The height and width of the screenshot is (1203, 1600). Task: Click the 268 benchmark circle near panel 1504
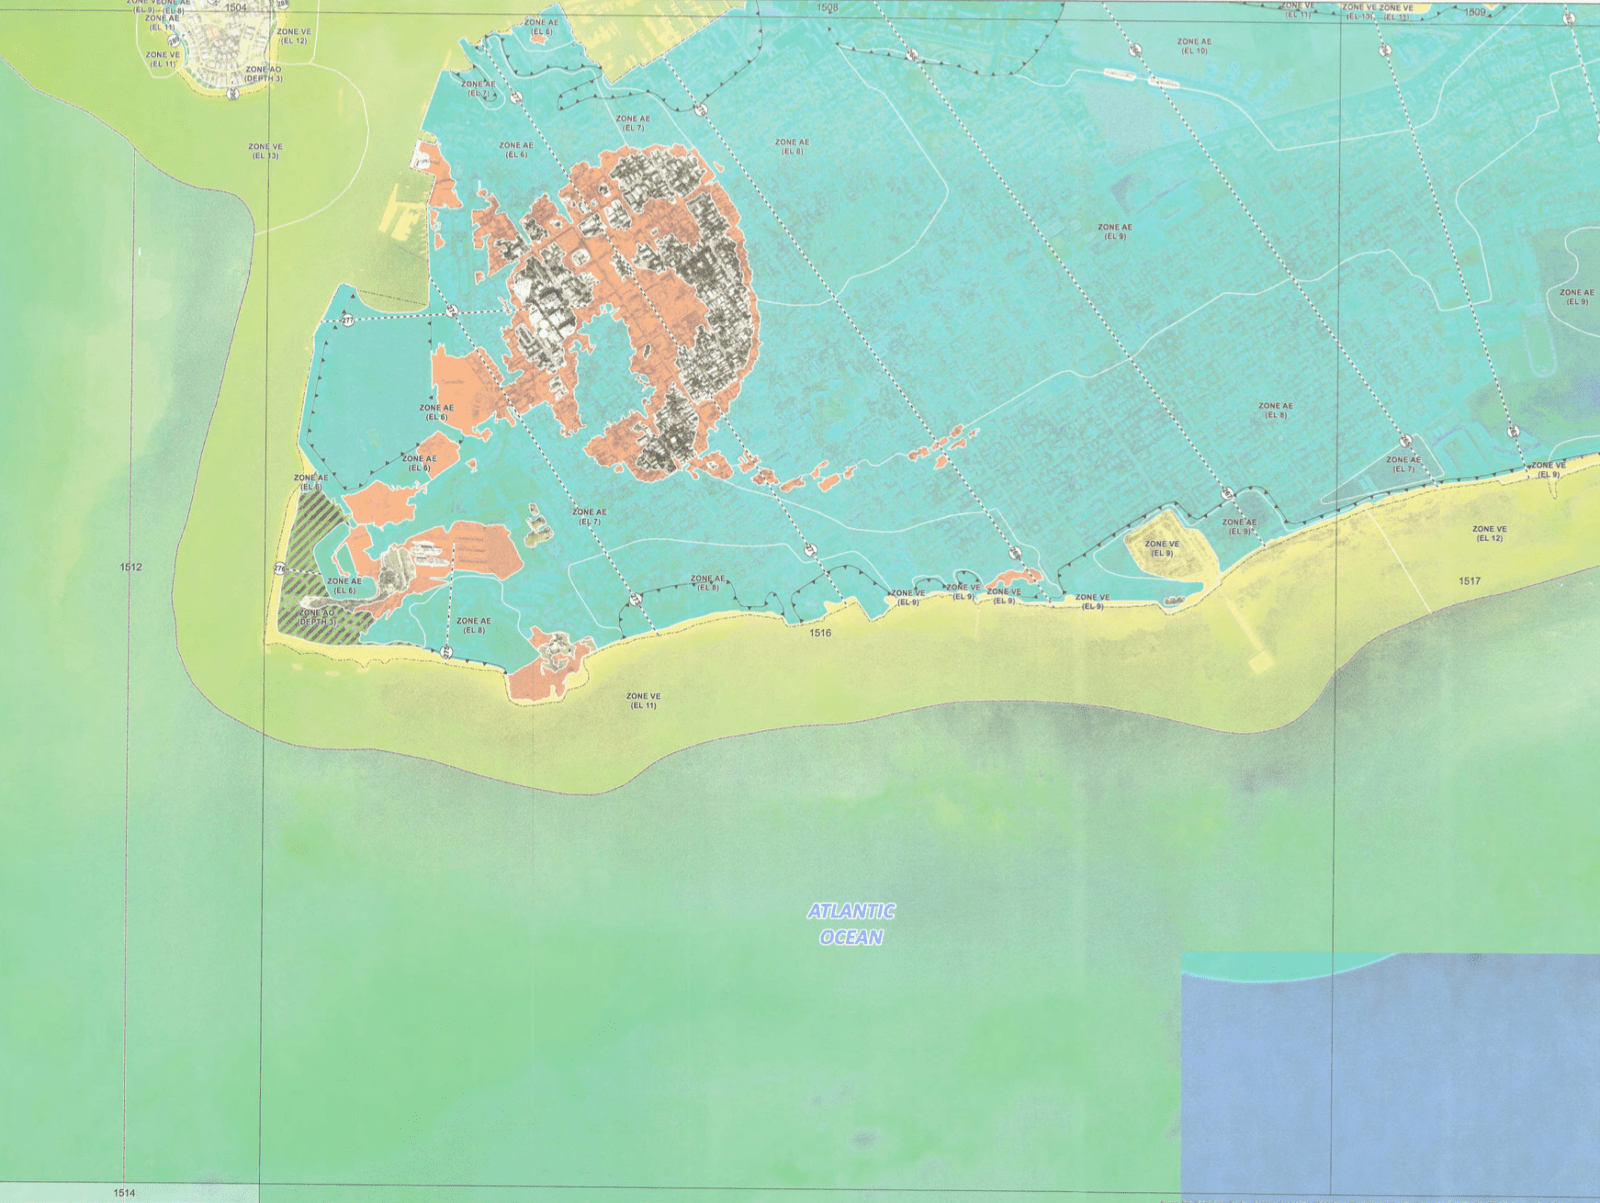pyautogui.click(x=282, y=5)
